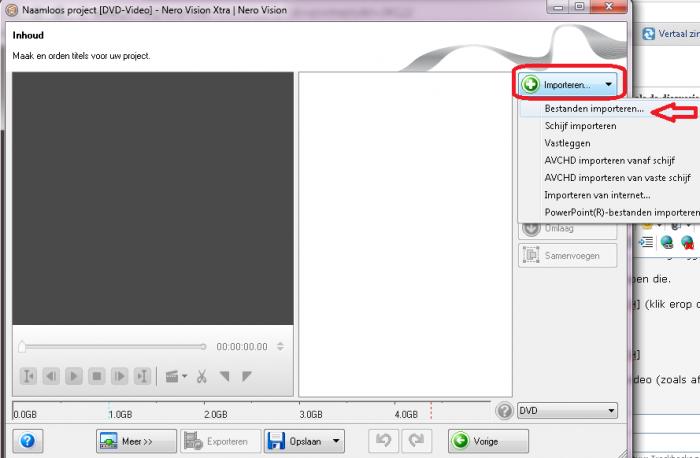Expand the Importeren dropdown arrow

tap(608, 84)
